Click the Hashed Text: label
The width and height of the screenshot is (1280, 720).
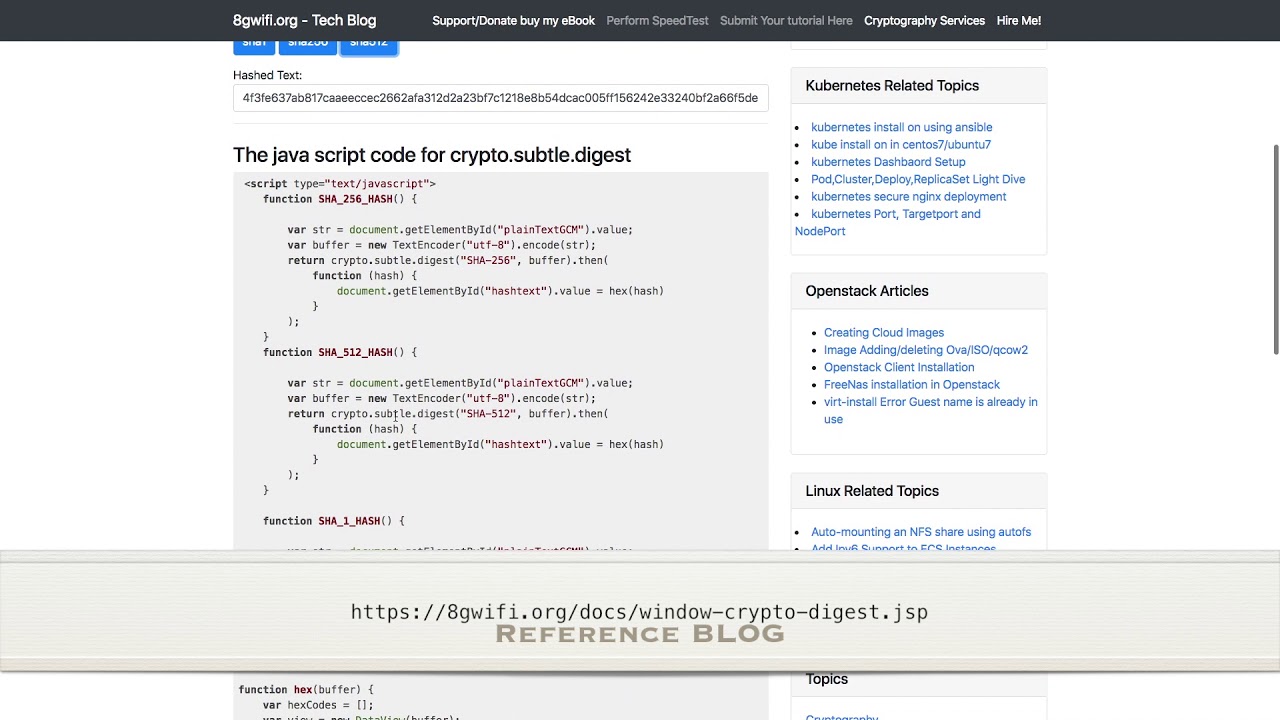267,75
